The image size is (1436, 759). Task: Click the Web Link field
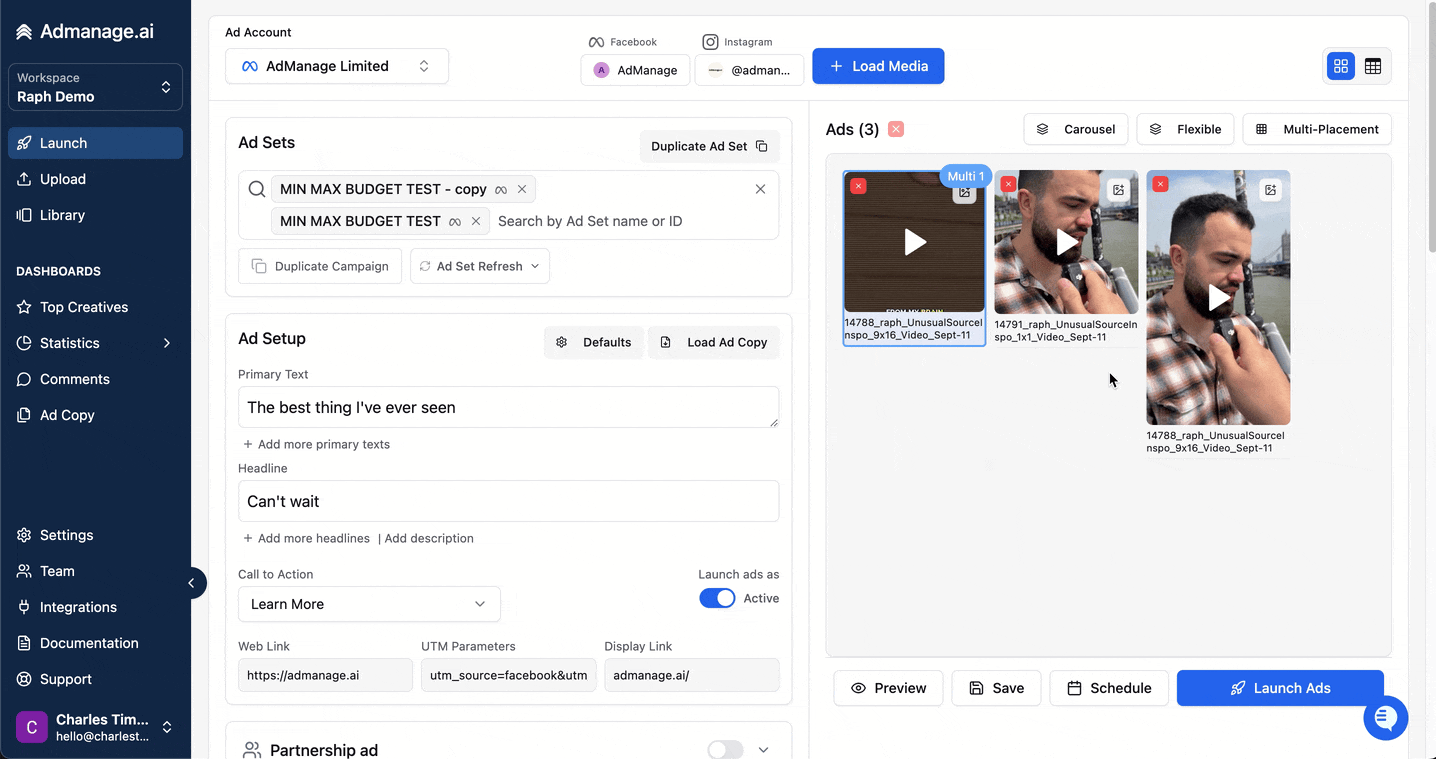tap(325, 675)
